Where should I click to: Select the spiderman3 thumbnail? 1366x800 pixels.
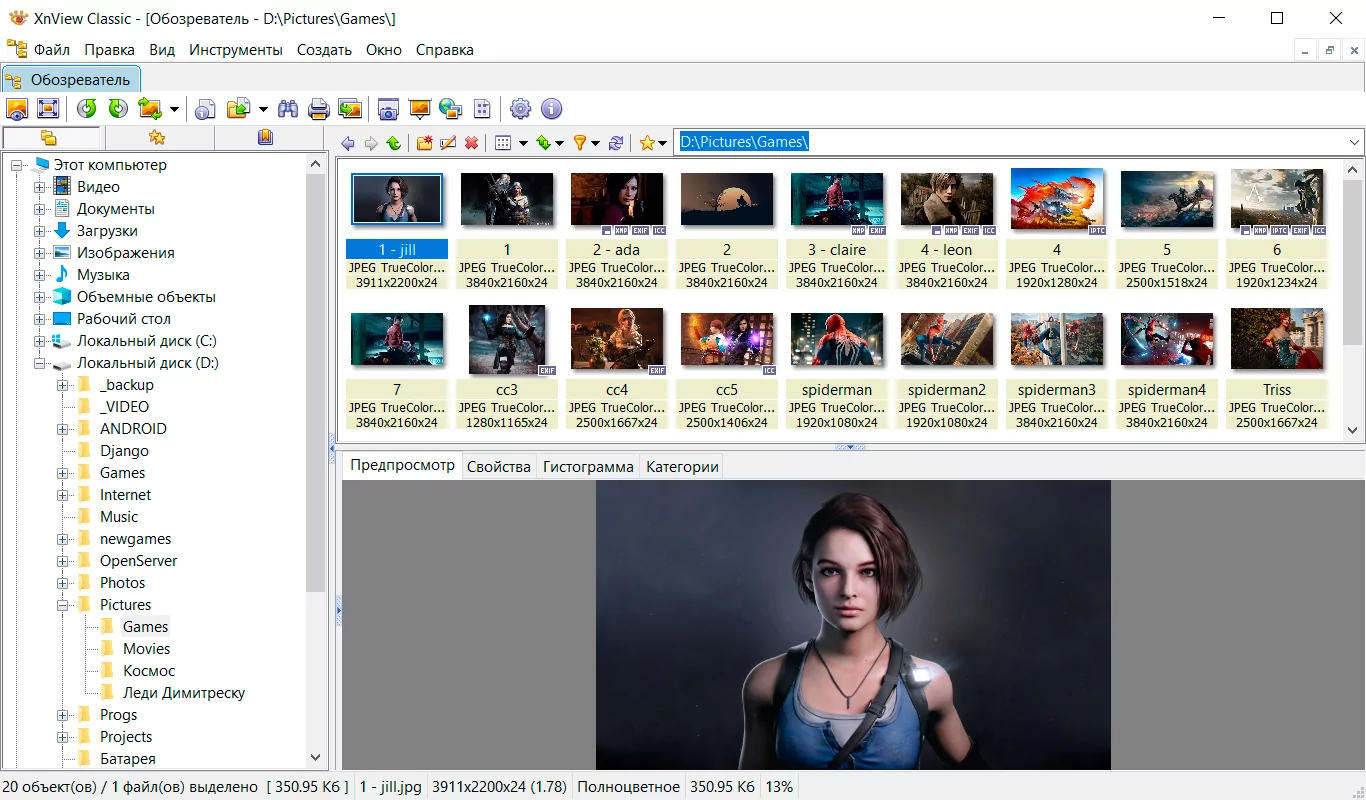[1057, 368]
